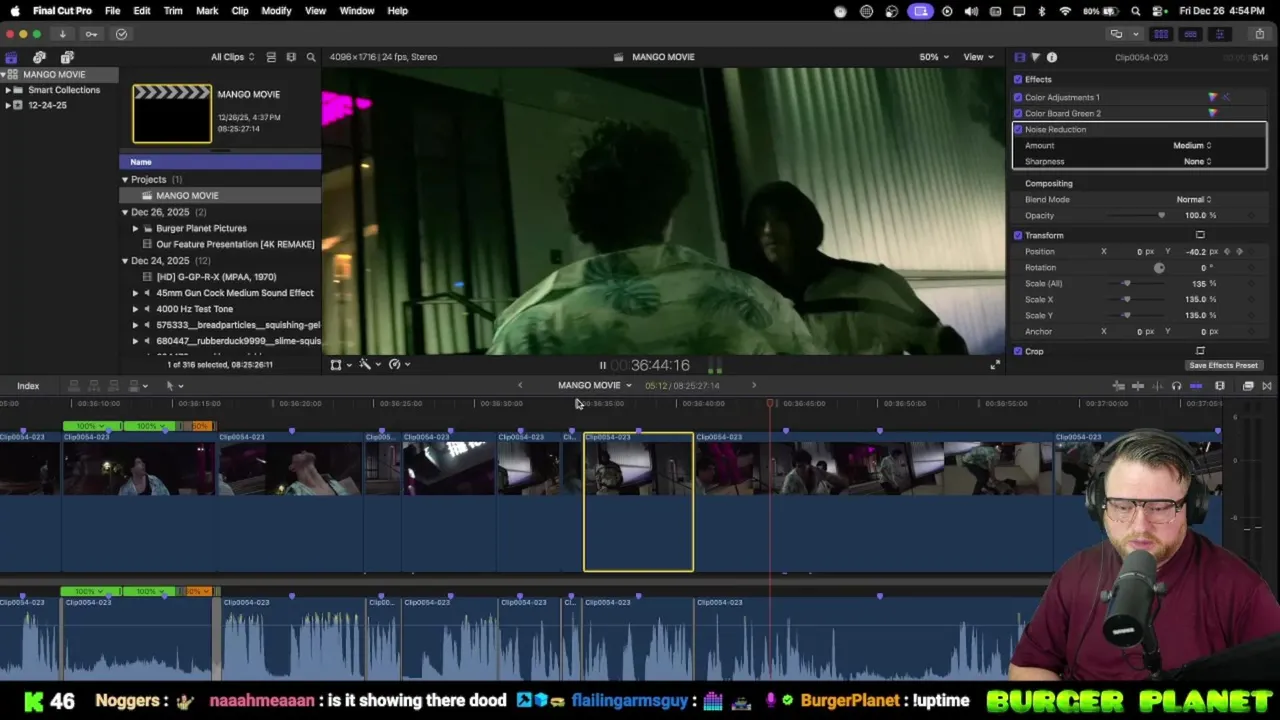Open Sharpness None dropdown

[1197, 161]
